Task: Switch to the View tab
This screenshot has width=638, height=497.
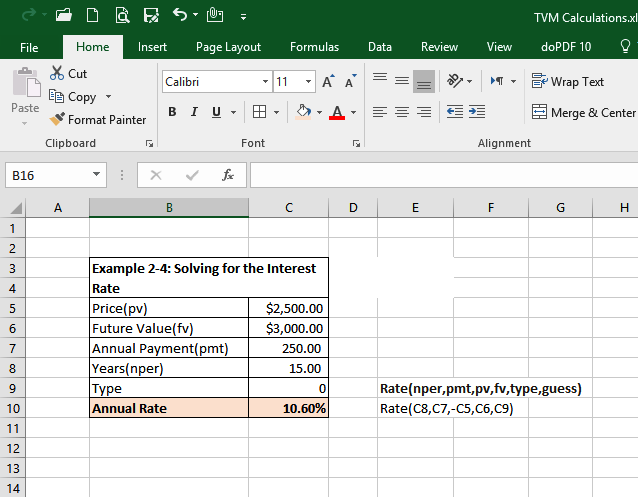Action: (499, 47)
